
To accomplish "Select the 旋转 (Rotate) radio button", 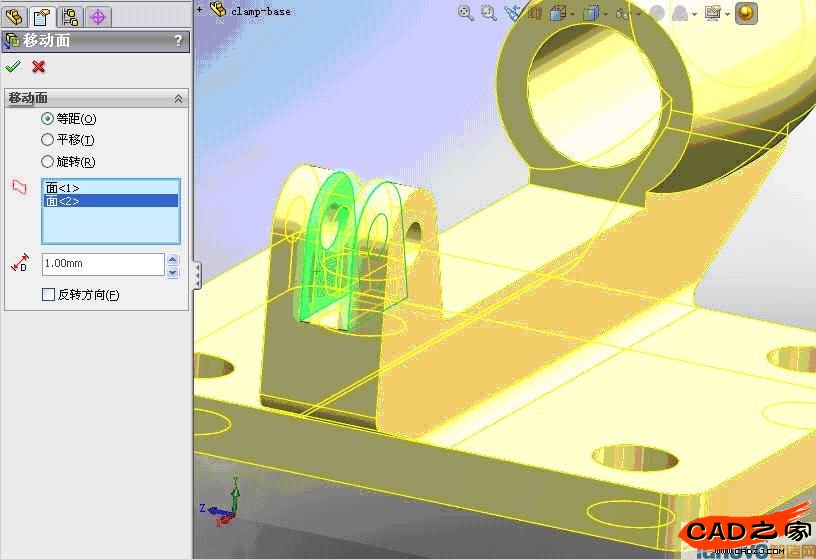I will click(48, 162).
